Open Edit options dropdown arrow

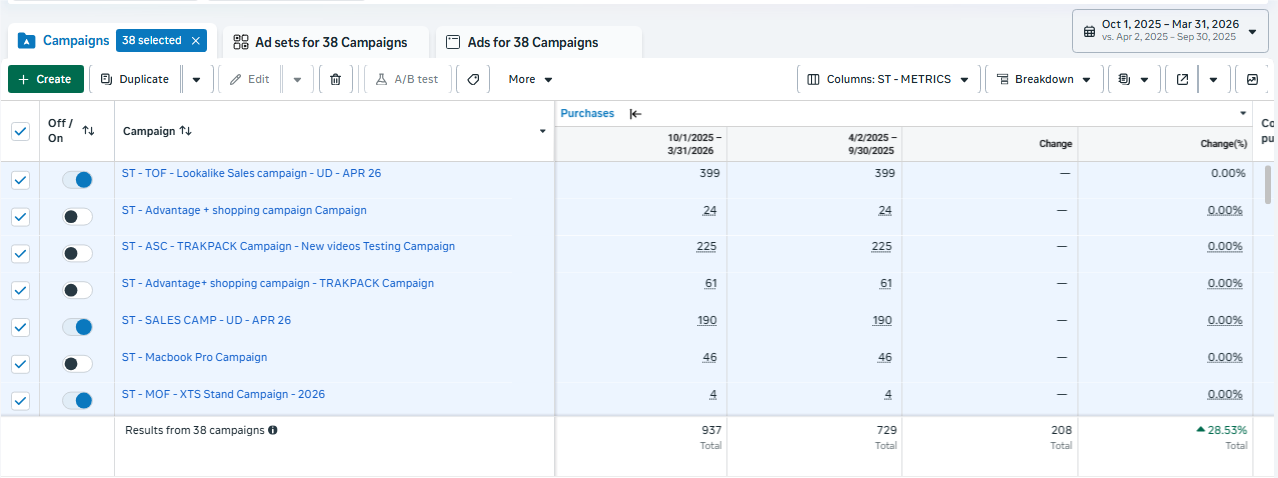(x=297, y=79)
